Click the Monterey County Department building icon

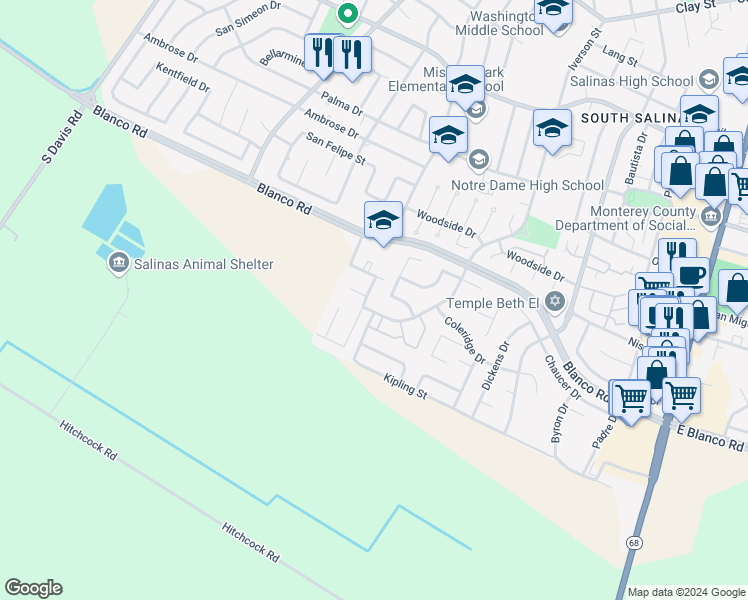point(711,217)
